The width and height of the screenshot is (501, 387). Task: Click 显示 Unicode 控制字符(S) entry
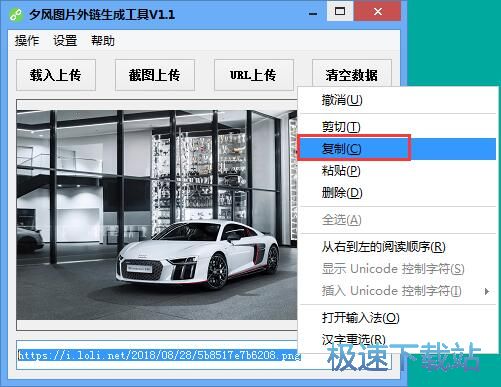point(397,269)
